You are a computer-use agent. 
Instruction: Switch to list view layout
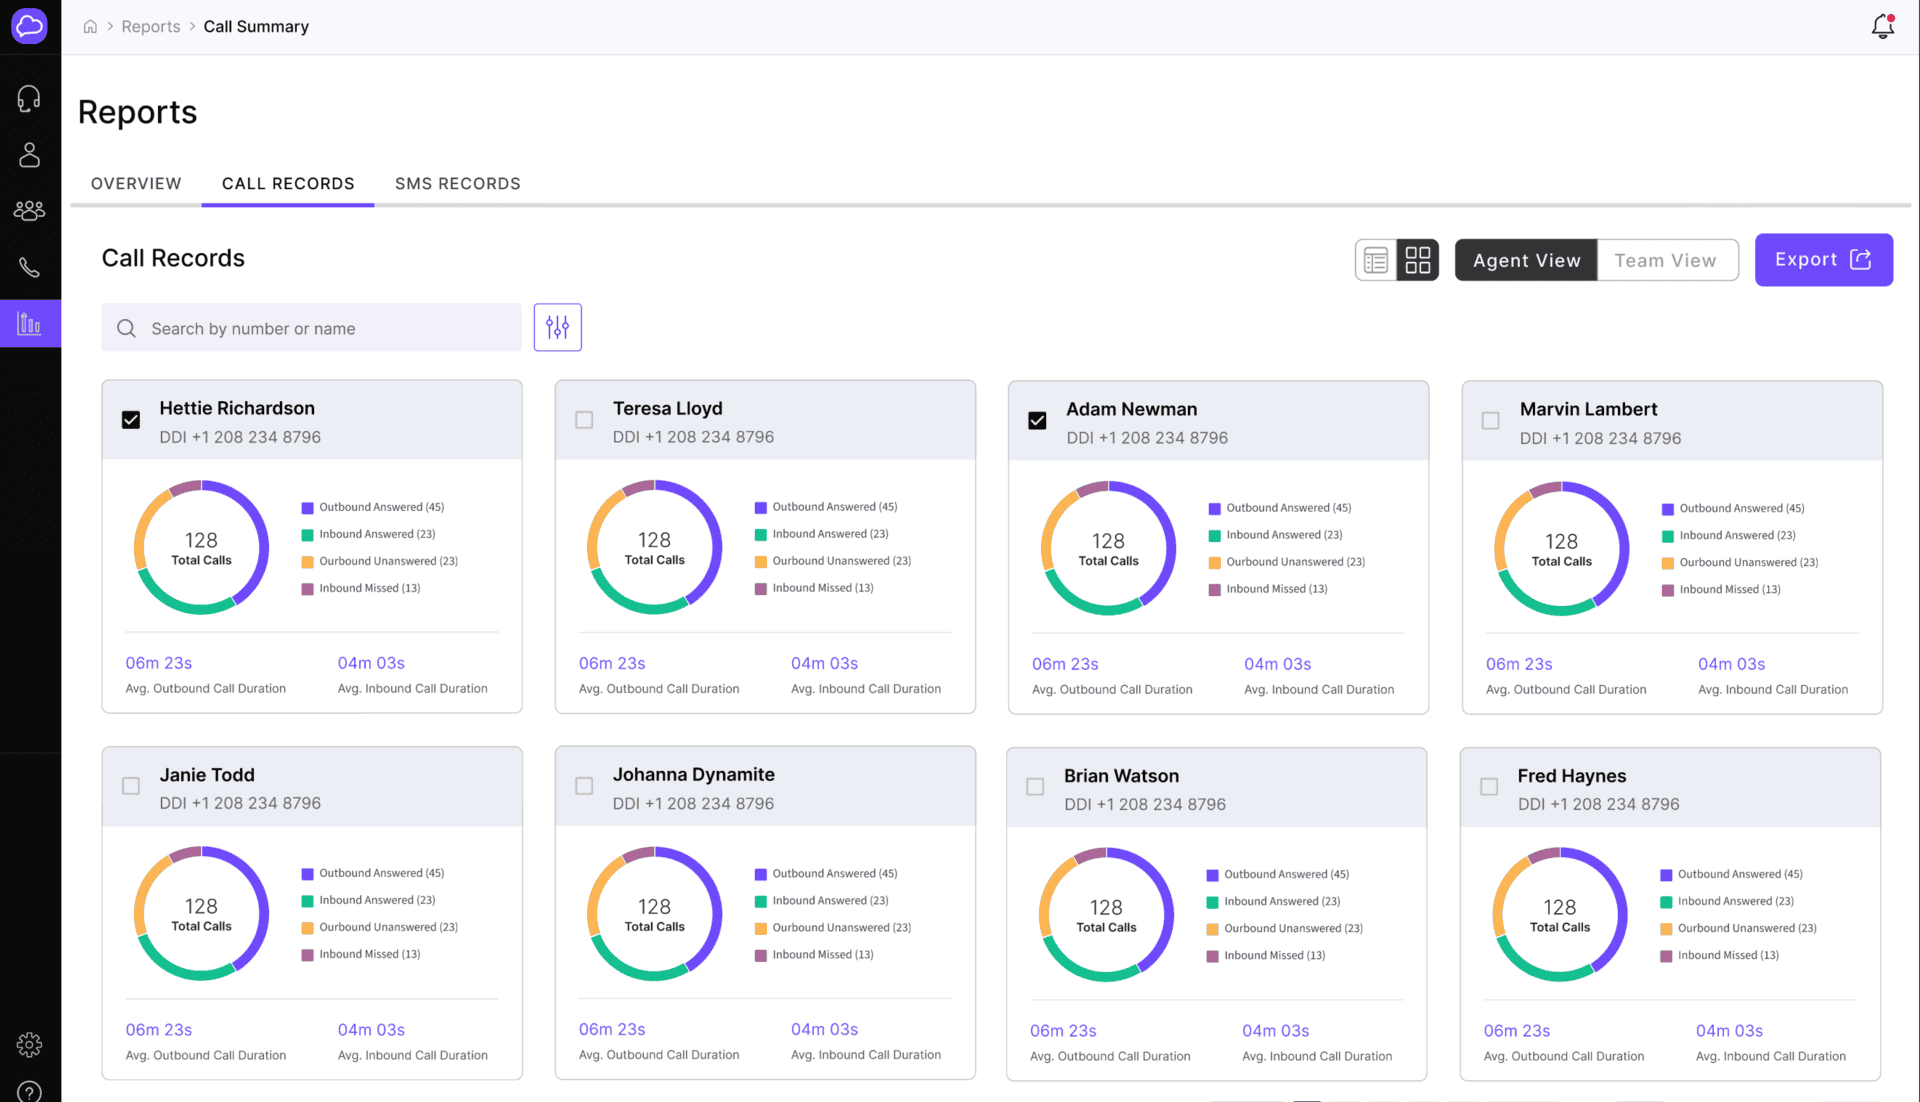[1376, 259]
